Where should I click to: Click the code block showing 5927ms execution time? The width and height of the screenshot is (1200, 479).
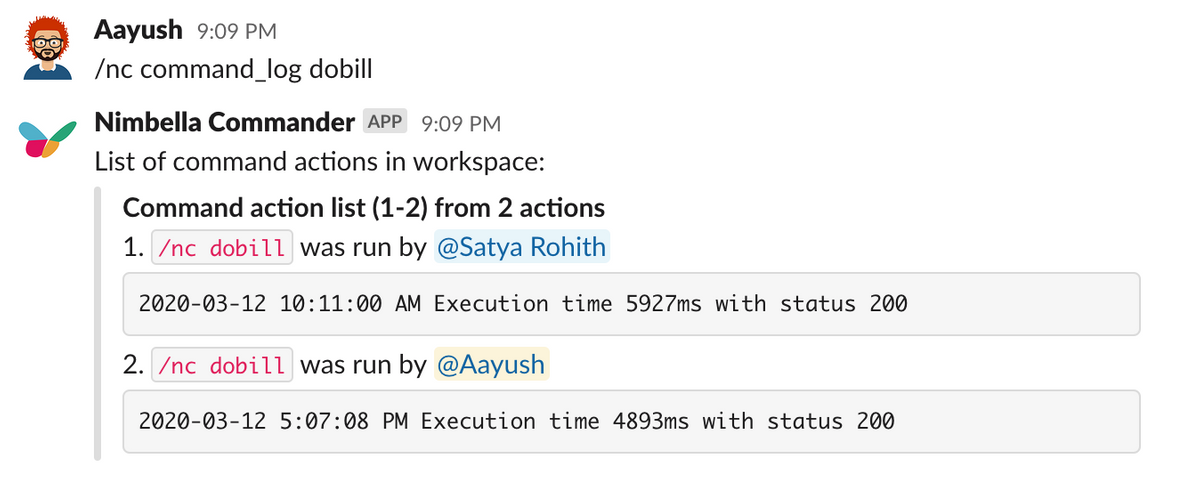coord(630,303)
